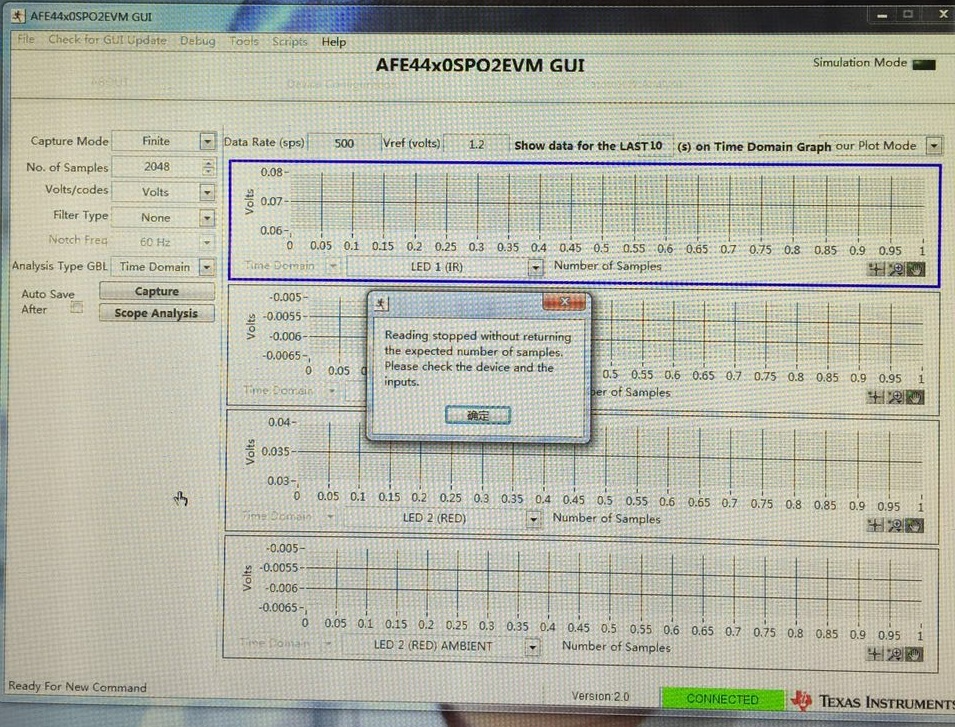The height and width of the screenshot is (727, 955).
Task: Click zoom tool on LED 2 (RED) AMBIENT graph
Action: point(894,654)
